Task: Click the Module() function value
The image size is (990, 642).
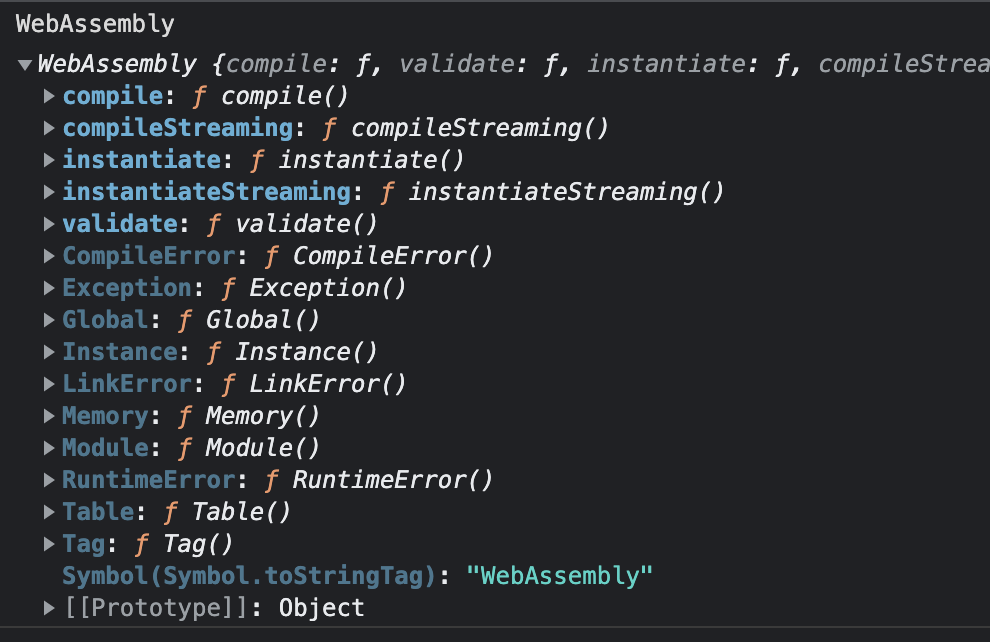Action: pos(263,448)
